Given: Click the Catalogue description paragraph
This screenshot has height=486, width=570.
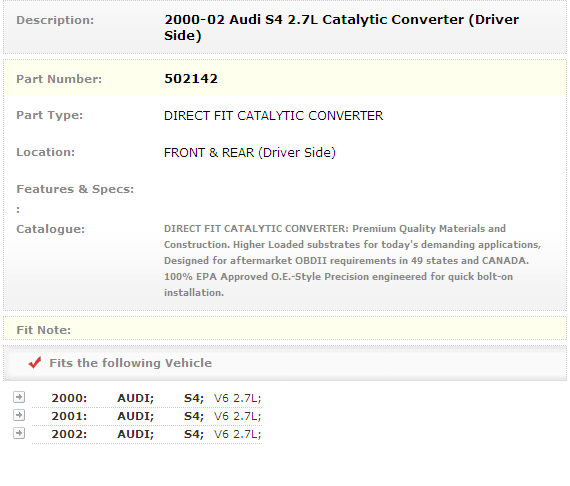Looking at the screenshot, I should 352,260.
